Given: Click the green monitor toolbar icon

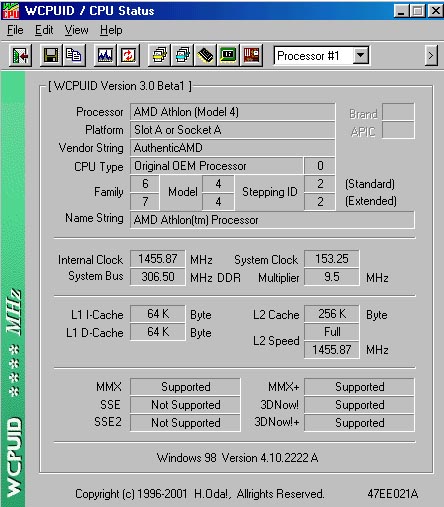Looking at the screenshot, I should tap(228, 55).
